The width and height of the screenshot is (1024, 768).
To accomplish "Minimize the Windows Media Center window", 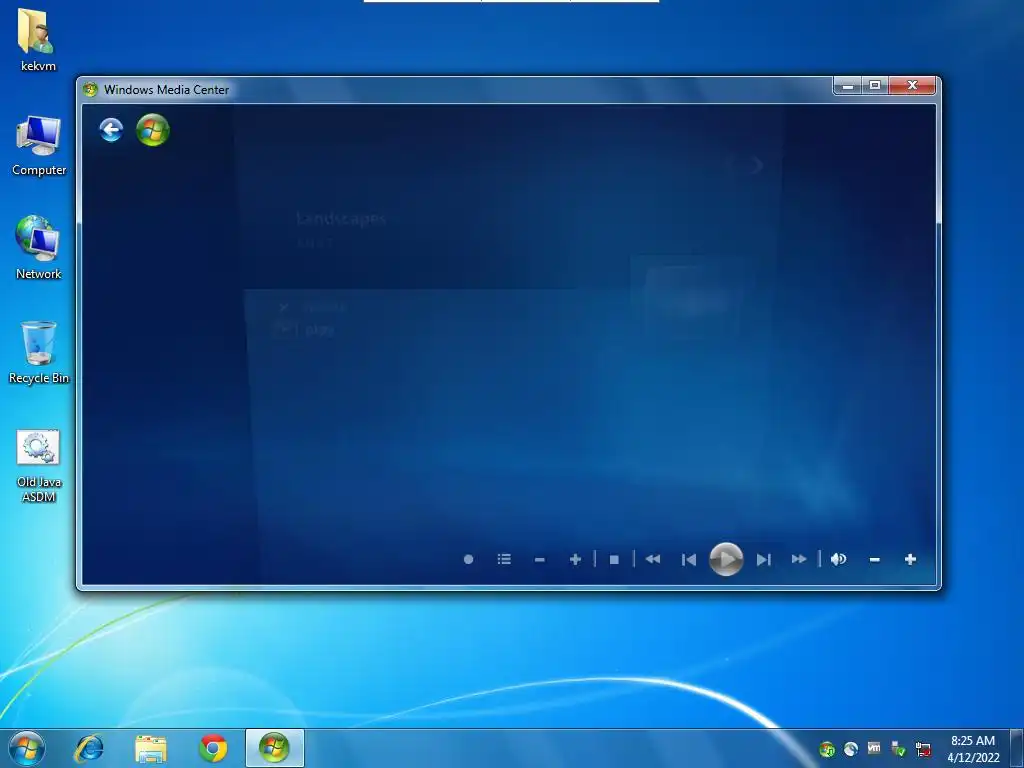I will 848,86.
